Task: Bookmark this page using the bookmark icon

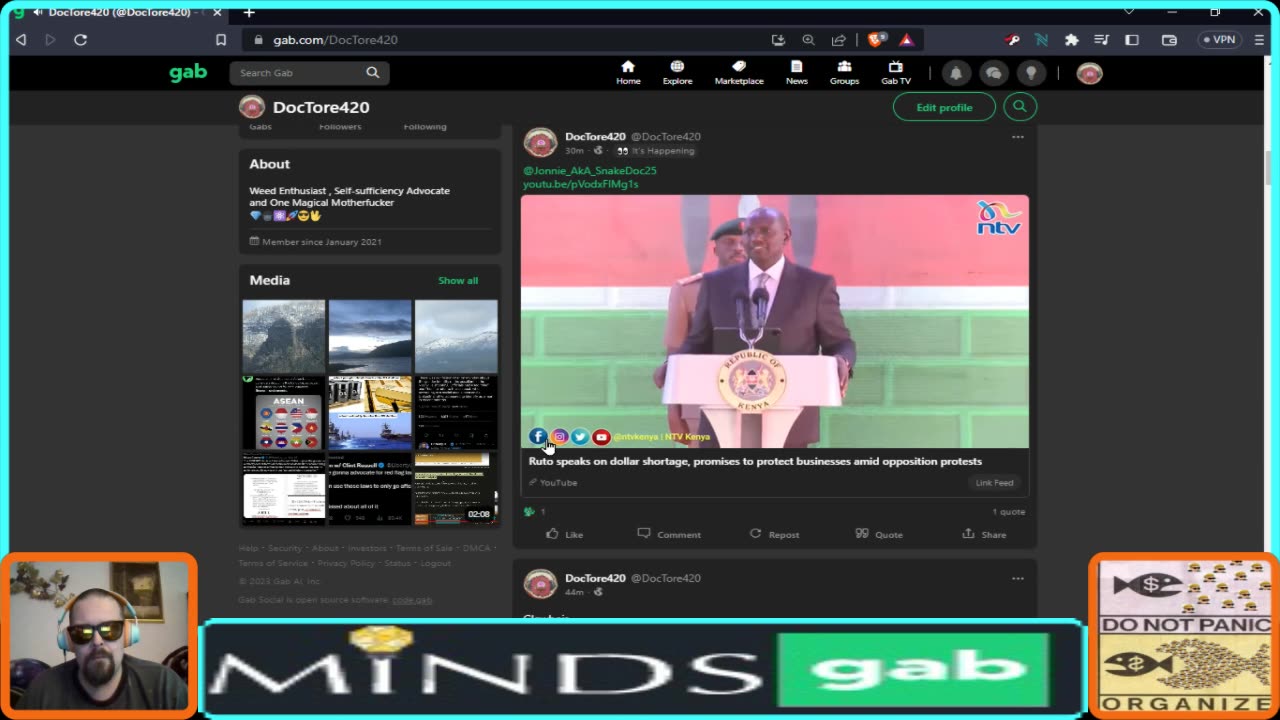Action: click(221, 40)
